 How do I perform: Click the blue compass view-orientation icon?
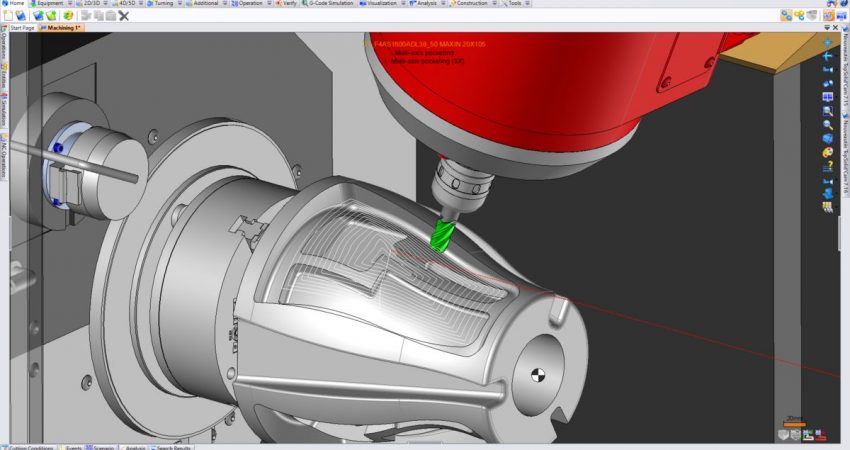pyautogui.click(x=827, y=43)
